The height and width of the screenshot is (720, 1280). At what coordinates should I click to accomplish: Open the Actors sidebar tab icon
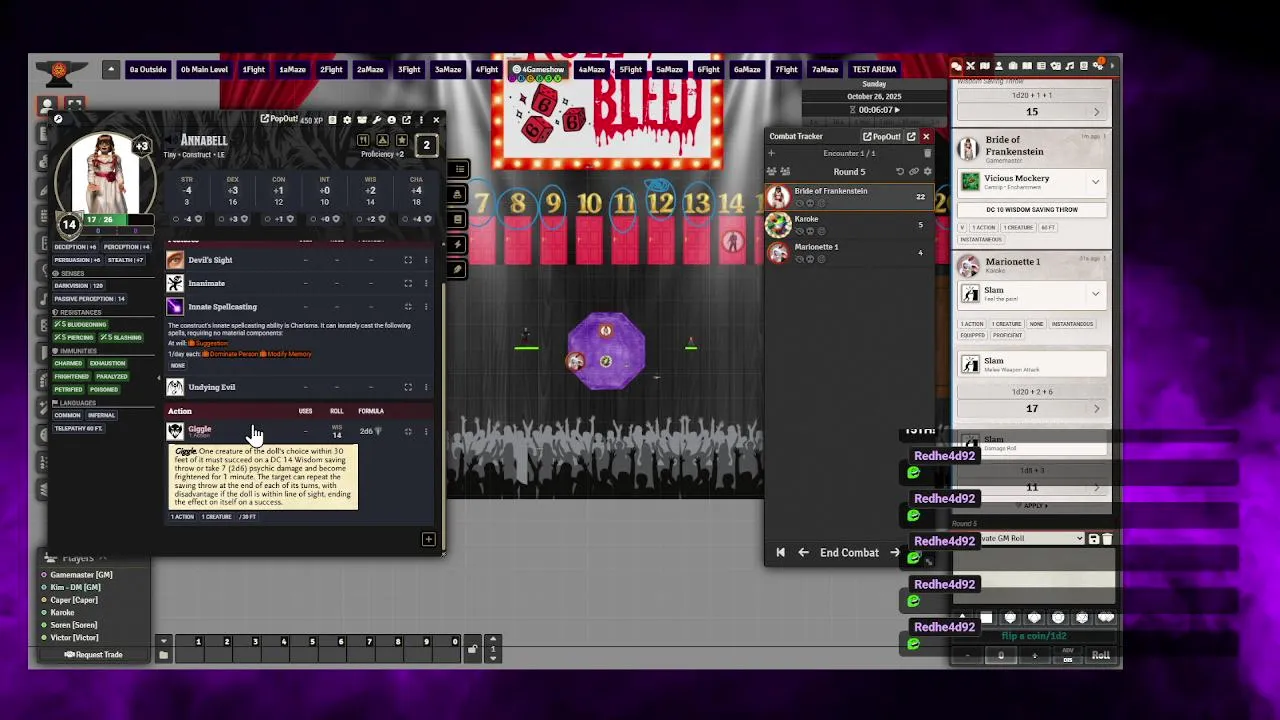(999, 66)
